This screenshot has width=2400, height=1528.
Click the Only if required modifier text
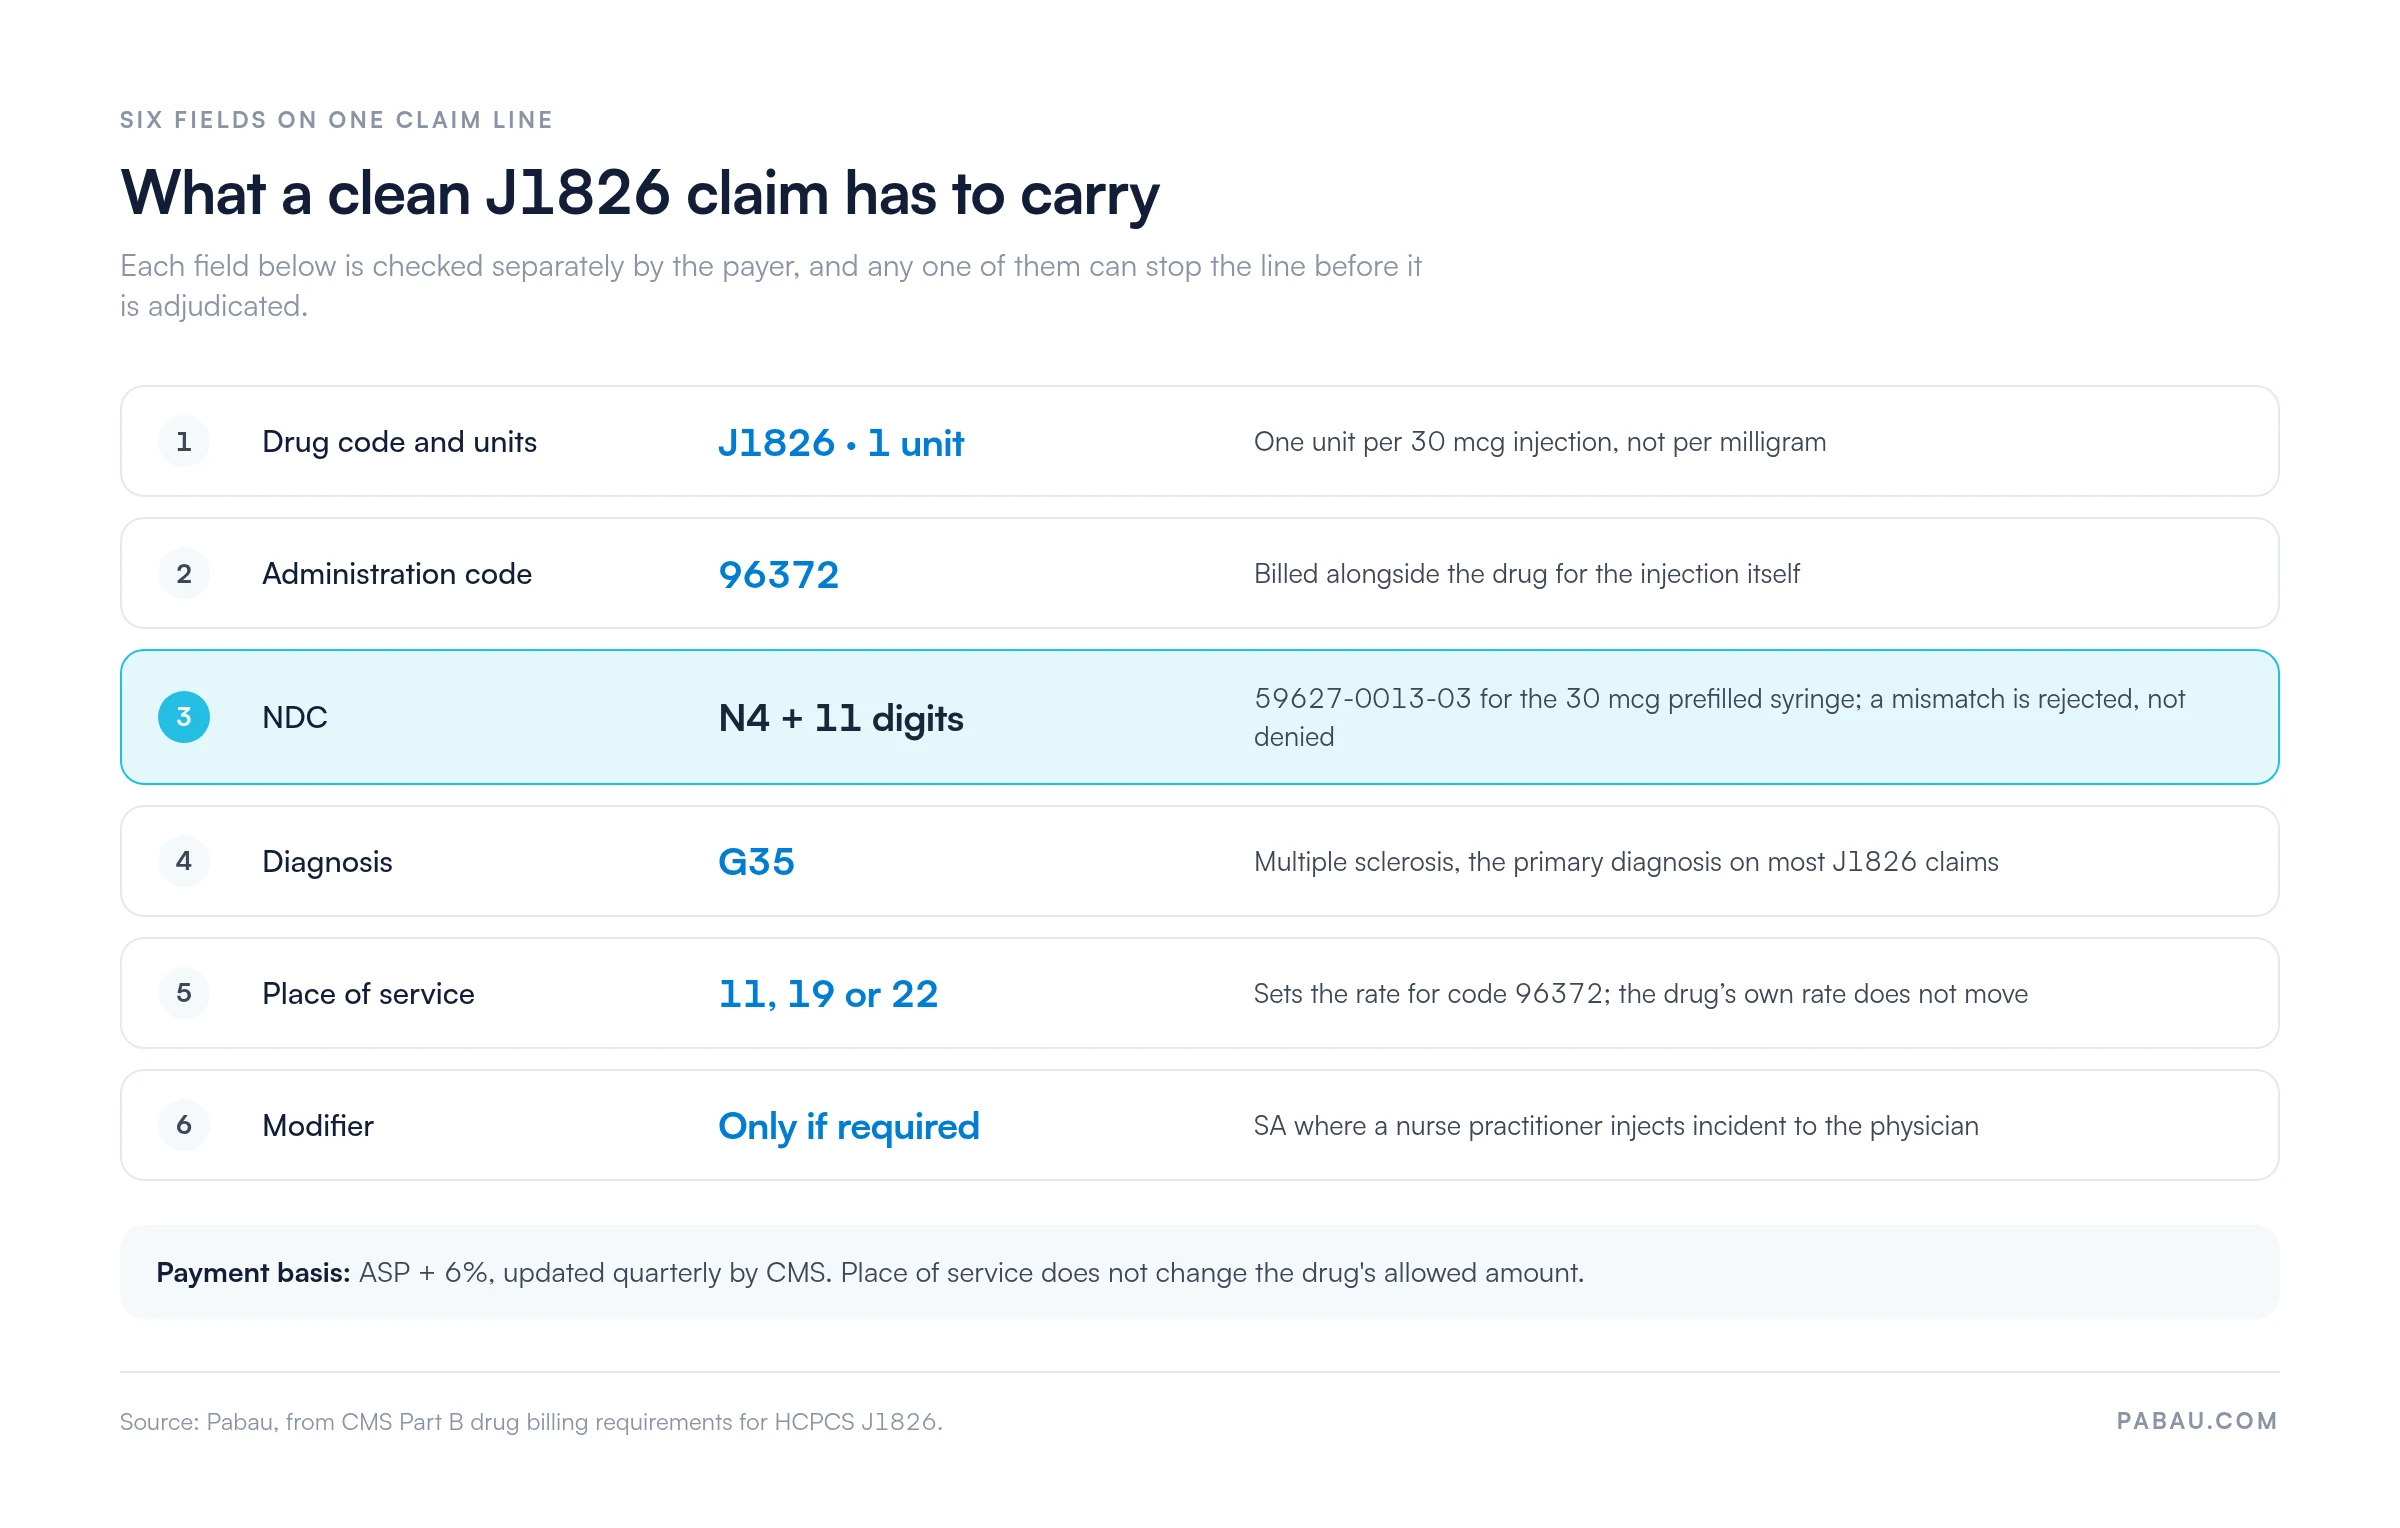point(849,1127)
